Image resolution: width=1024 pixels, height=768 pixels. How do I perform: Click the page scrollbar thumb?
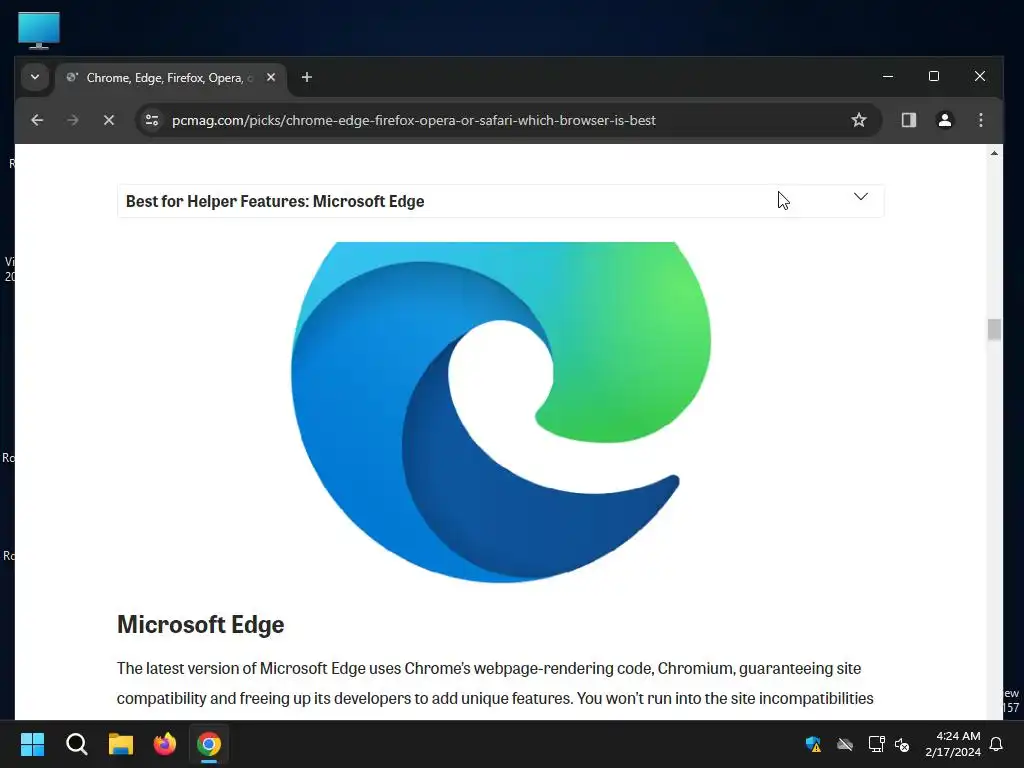(994, 329)
